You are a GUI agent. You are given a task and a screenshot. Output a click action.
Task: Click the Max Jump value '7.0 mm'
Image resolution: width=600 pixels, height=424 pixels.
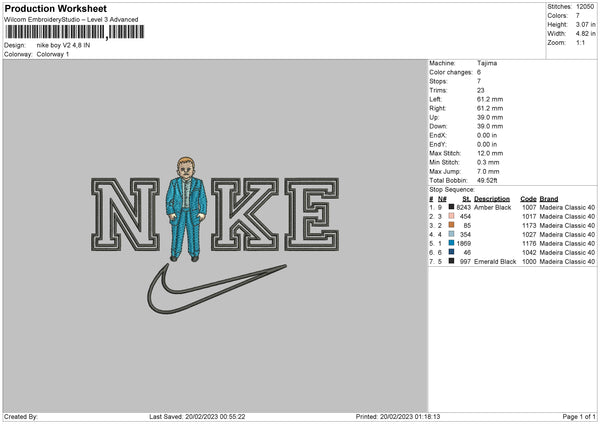click(x=488, y=171)
